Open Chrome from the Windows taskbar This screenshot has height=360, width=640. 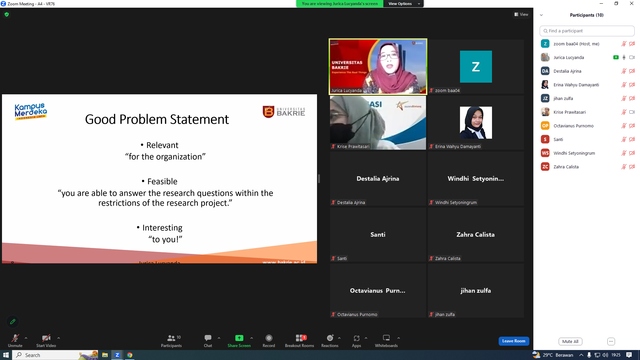(129, 355)
